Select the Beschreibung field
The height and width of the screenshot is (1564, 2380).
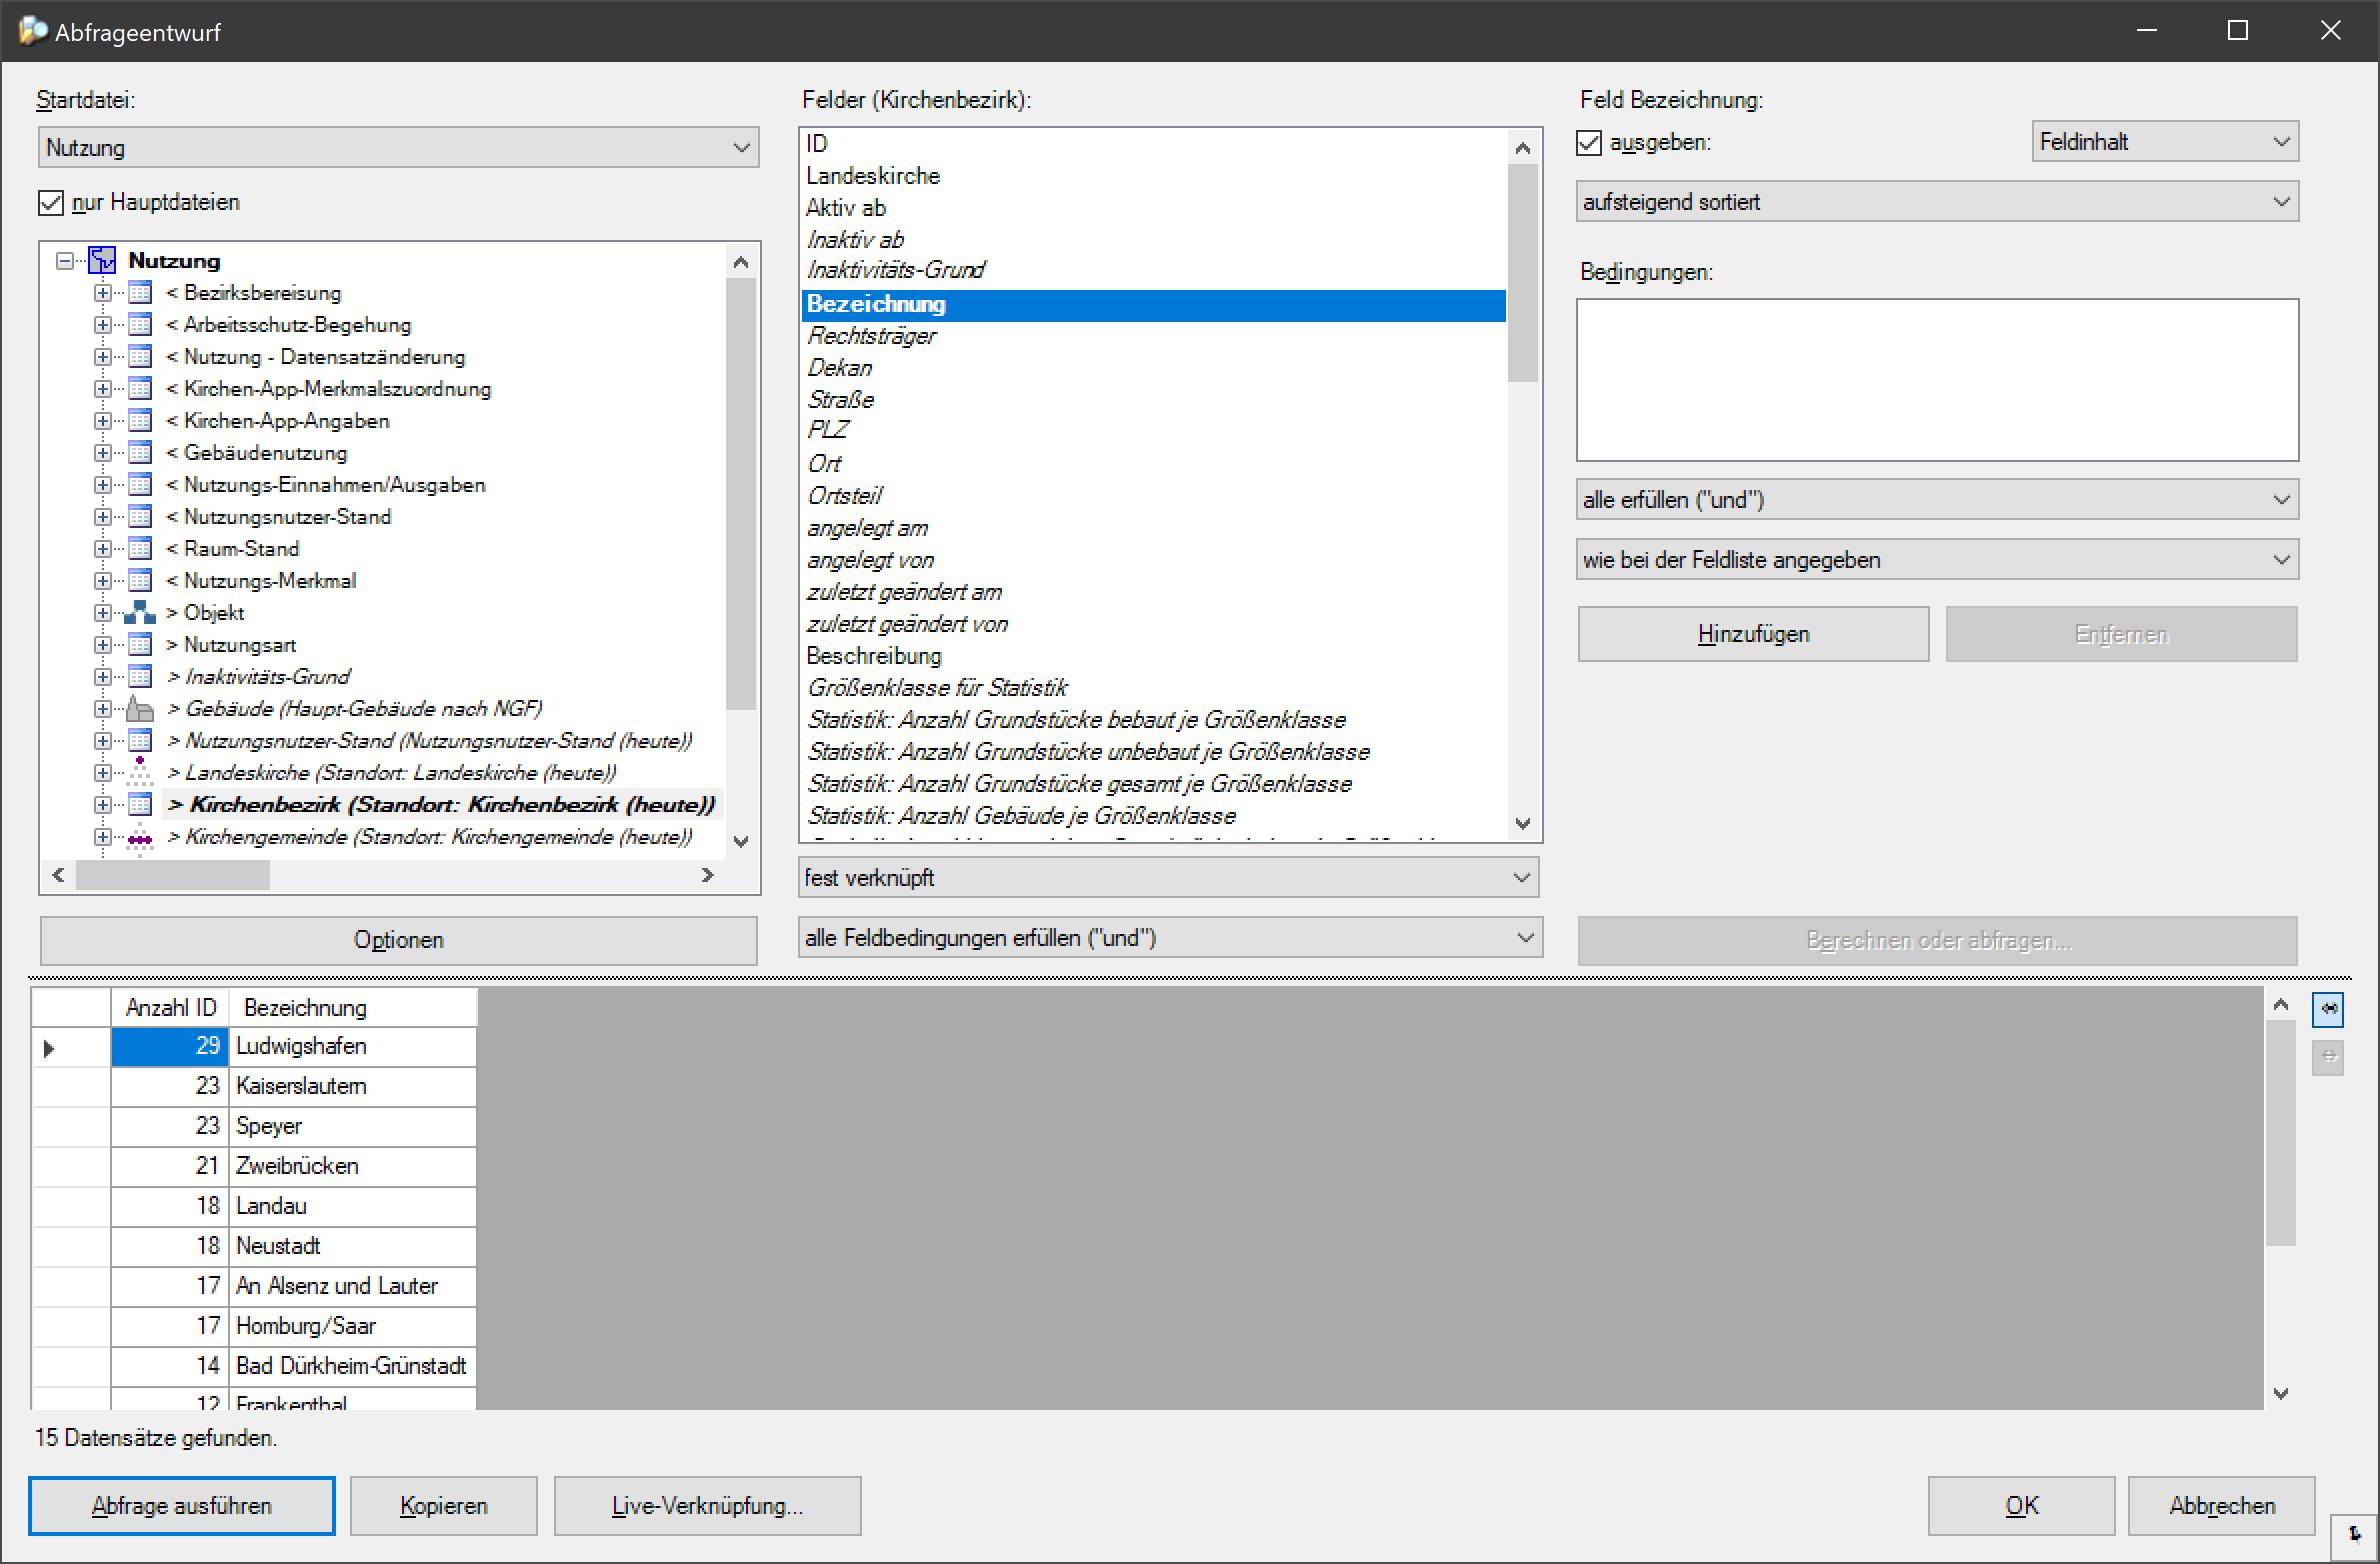click(1154, 656)
